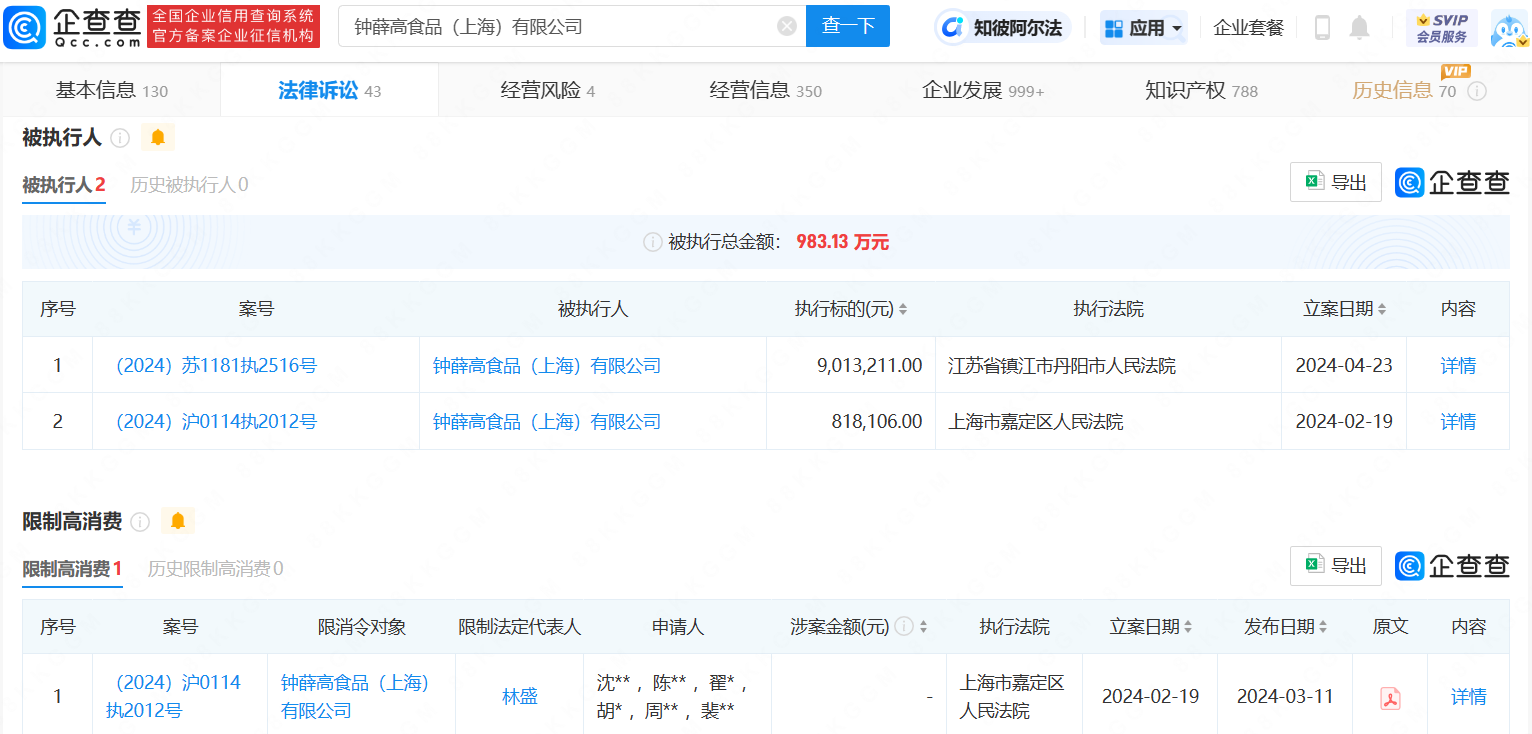Image resolution: width=1532 pixels, height=734 pixels.
Task: Switch to the 经营风险 tab
Action: [547, 91]
